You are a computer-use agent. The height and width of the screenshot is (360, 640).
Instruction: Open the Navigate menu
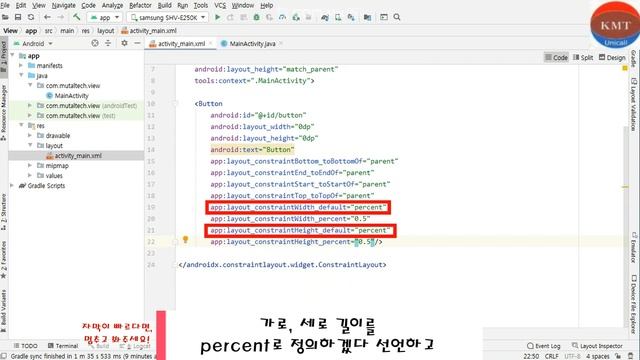pos(63,5)
